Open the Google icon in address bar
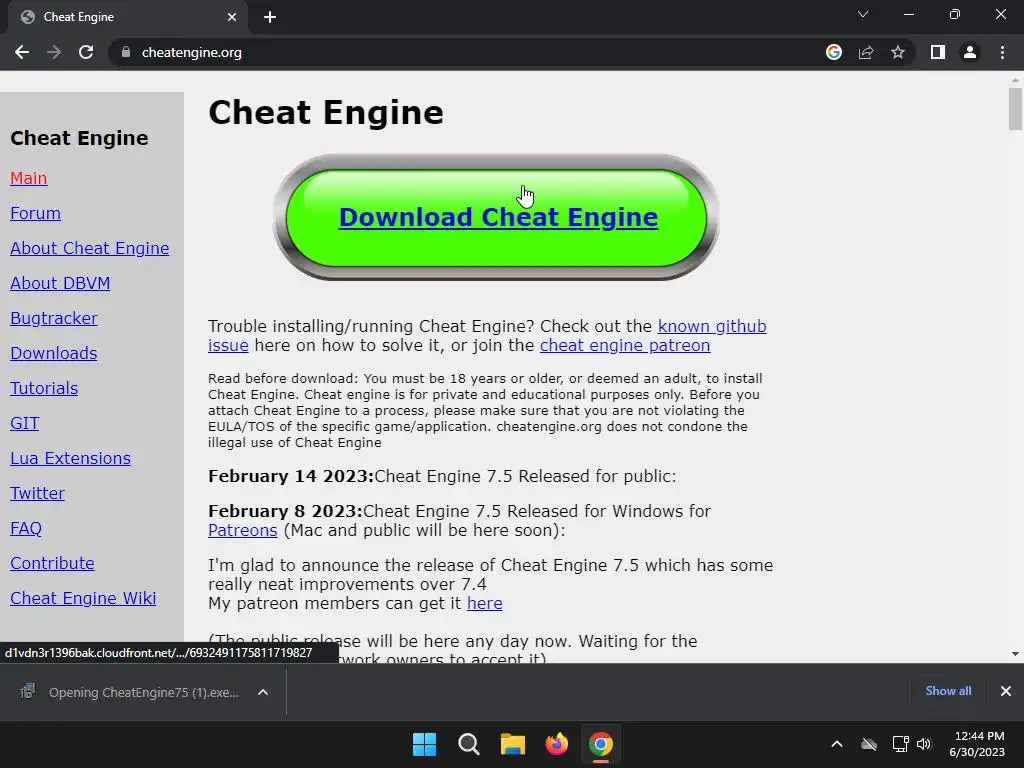The height and width of the screenshot is (768, 1024). [x=834, y=52]
